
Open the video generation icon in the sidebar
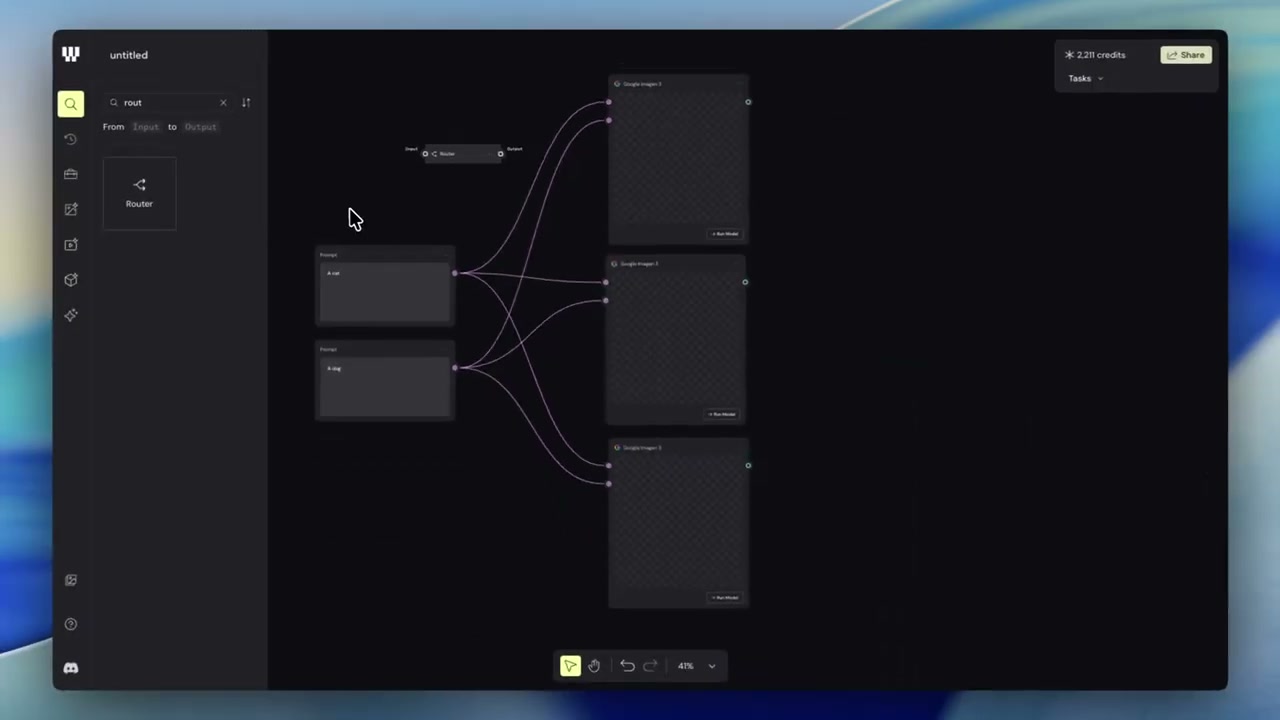click(70, 244)
